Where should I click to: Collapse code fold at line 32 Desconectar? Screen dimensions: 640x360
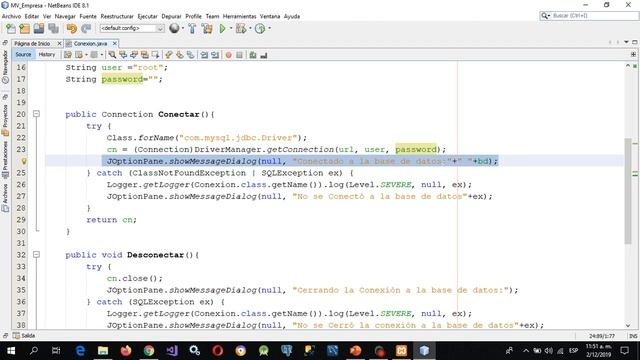[x=36, y=254]
